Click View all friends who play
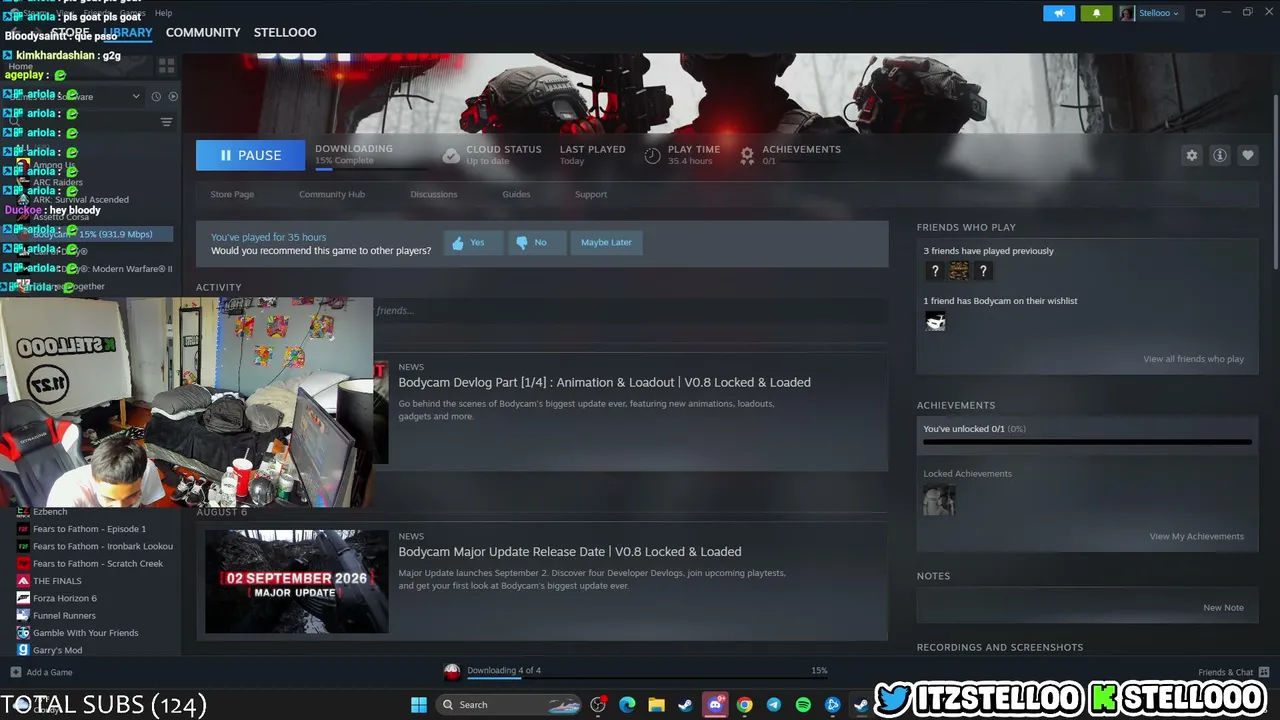Screen dimensions: 1280x720 [1194, 359]
